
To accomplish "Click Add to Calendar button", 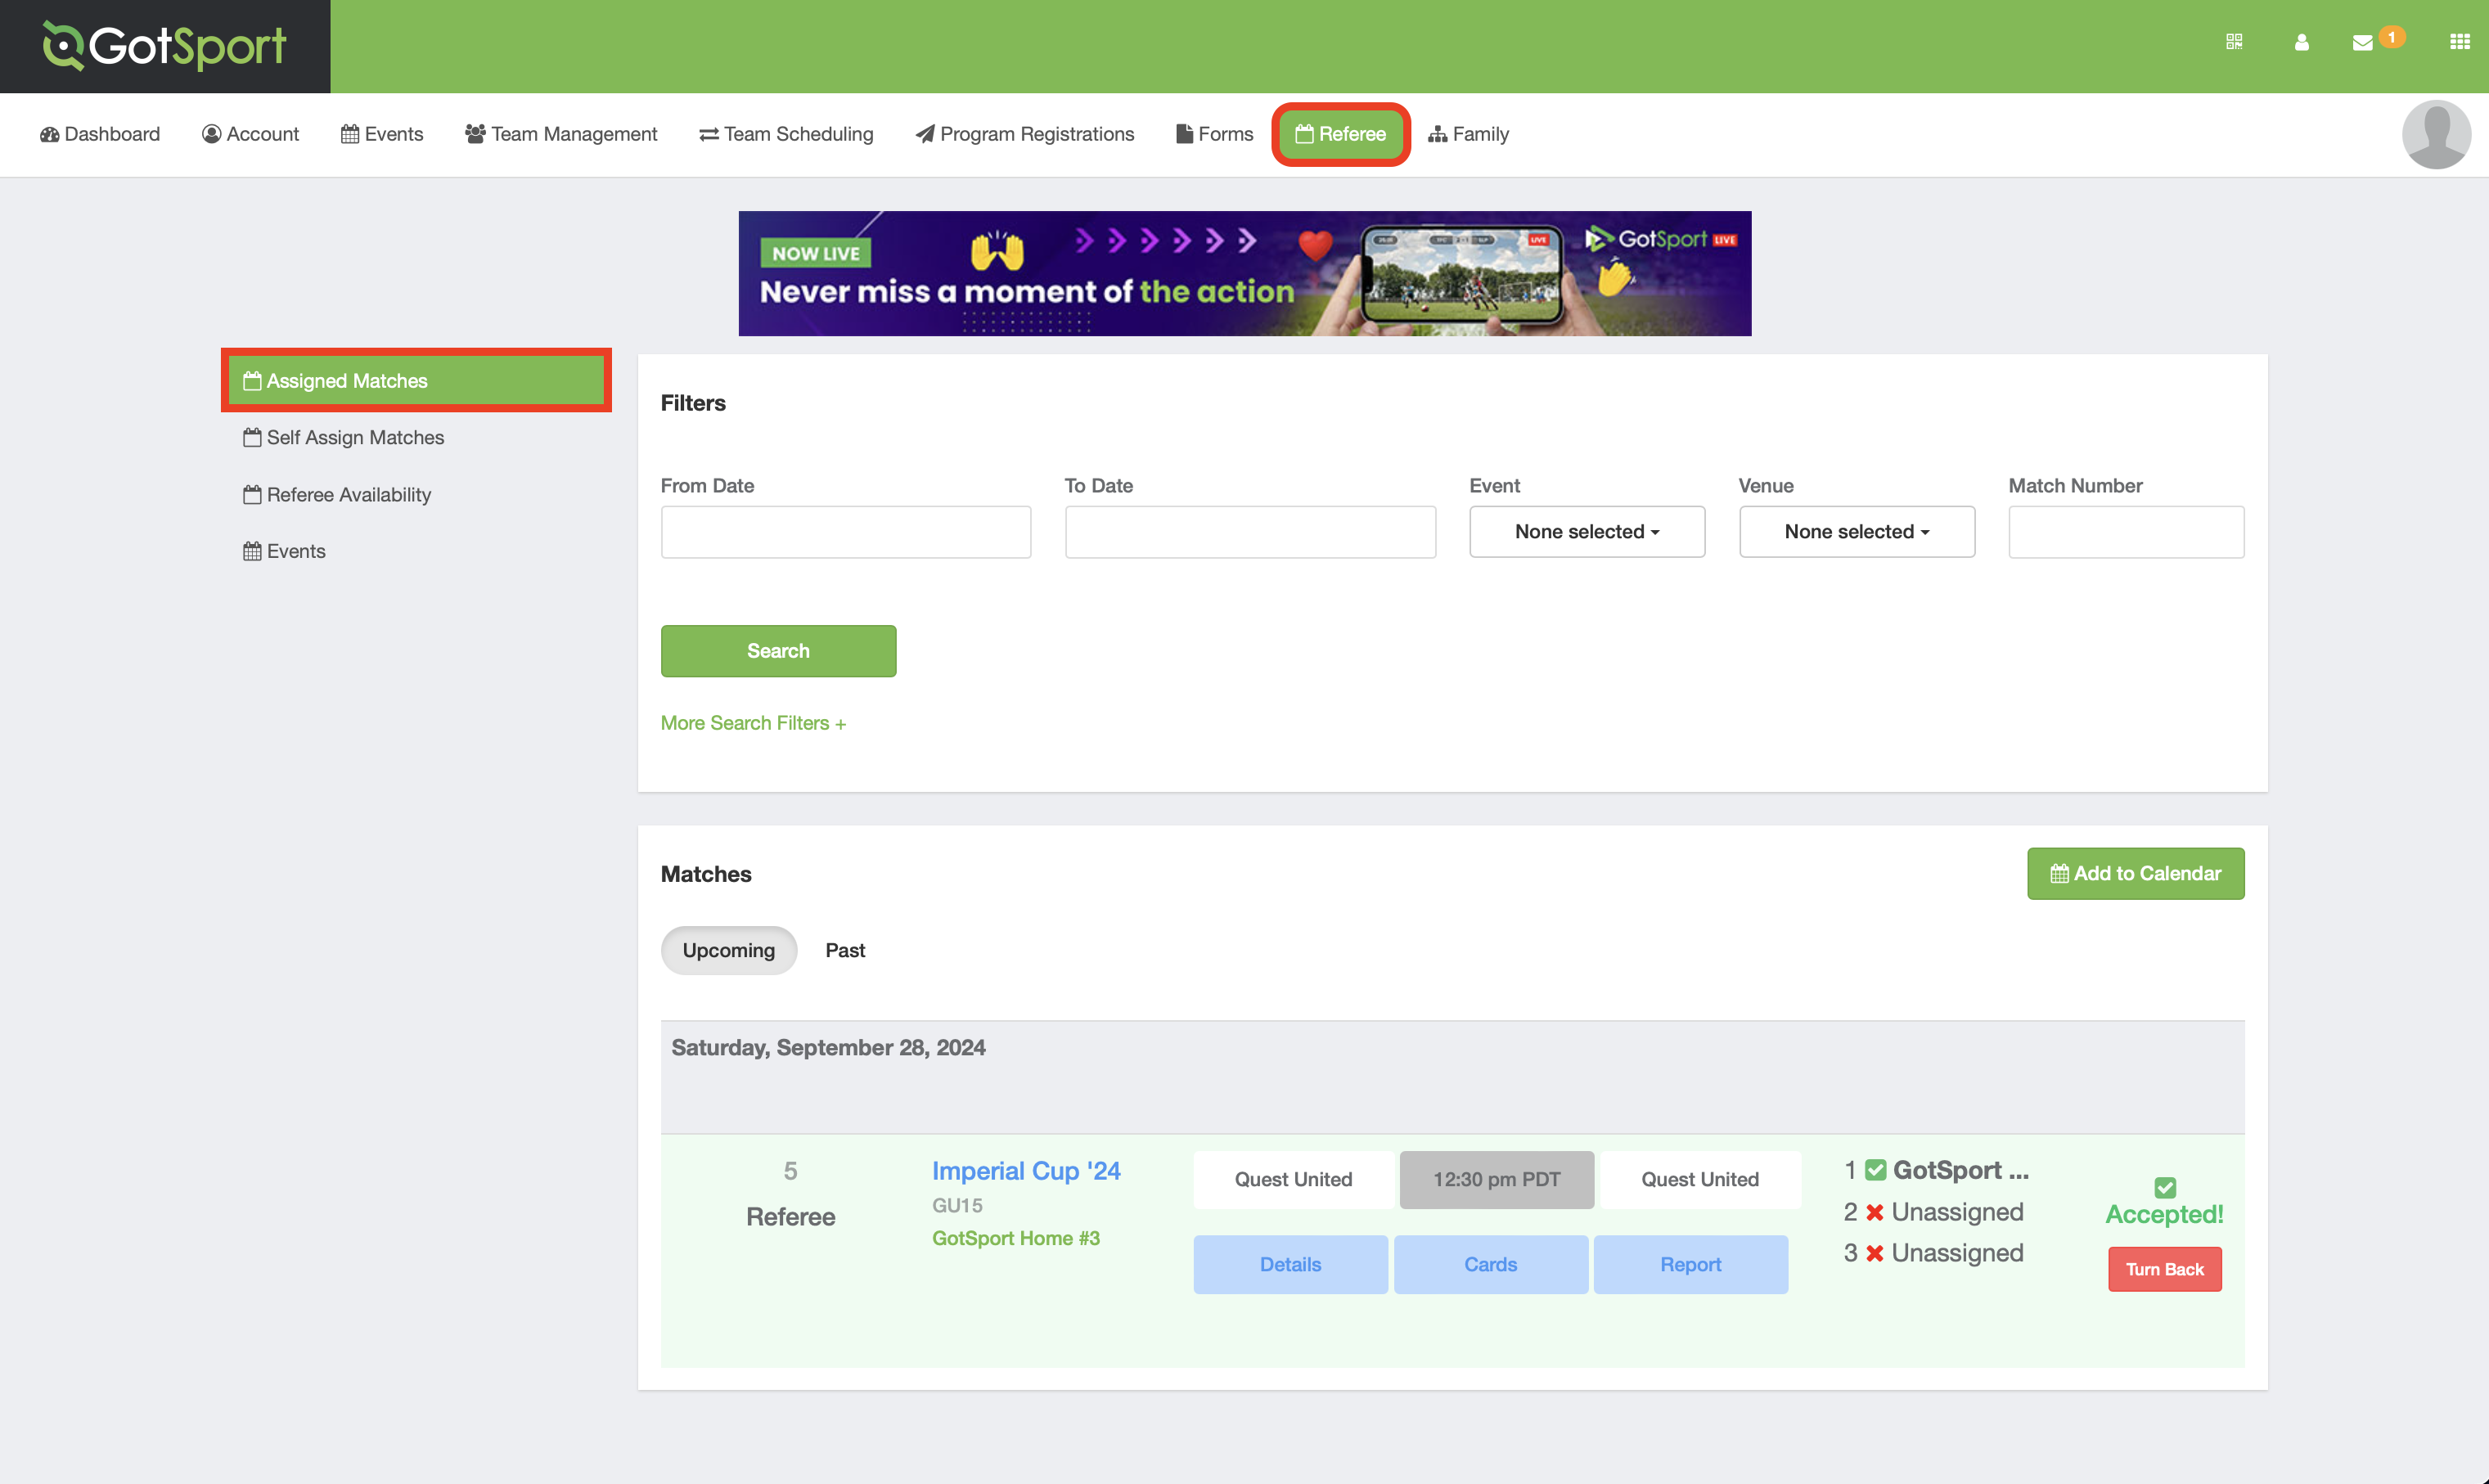I will 2135,873.
